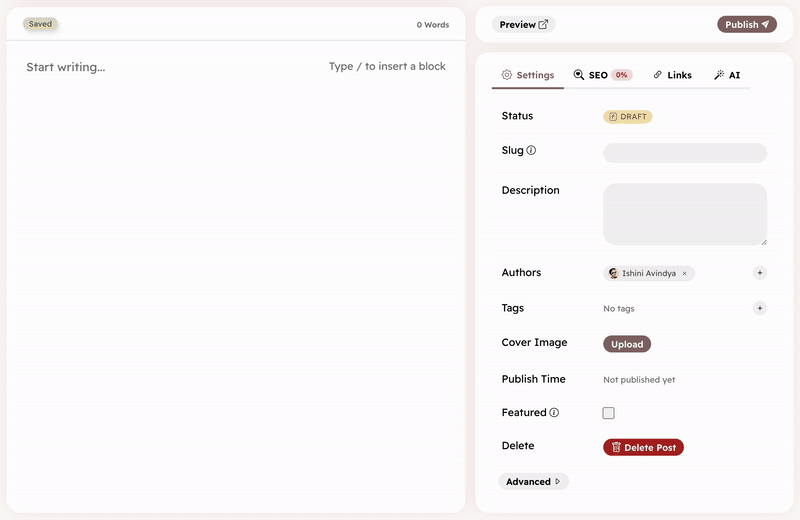Screen dimensions: 800x520
Task: Click the info icon beside Featured
Action: (x=554, y=413)
